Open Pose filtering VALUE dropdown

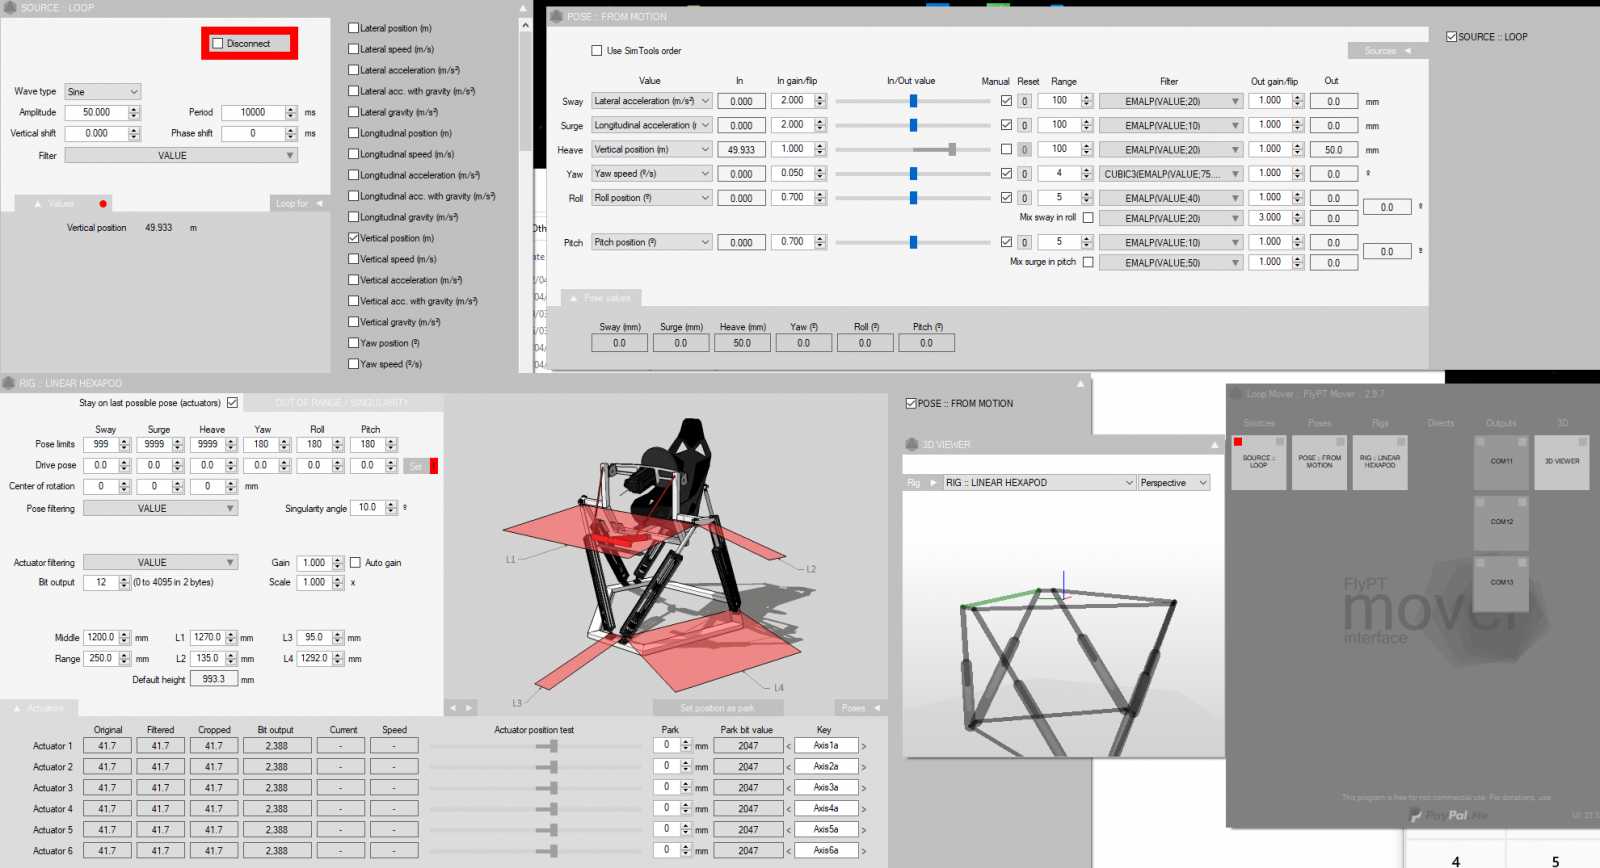[160, 508]
